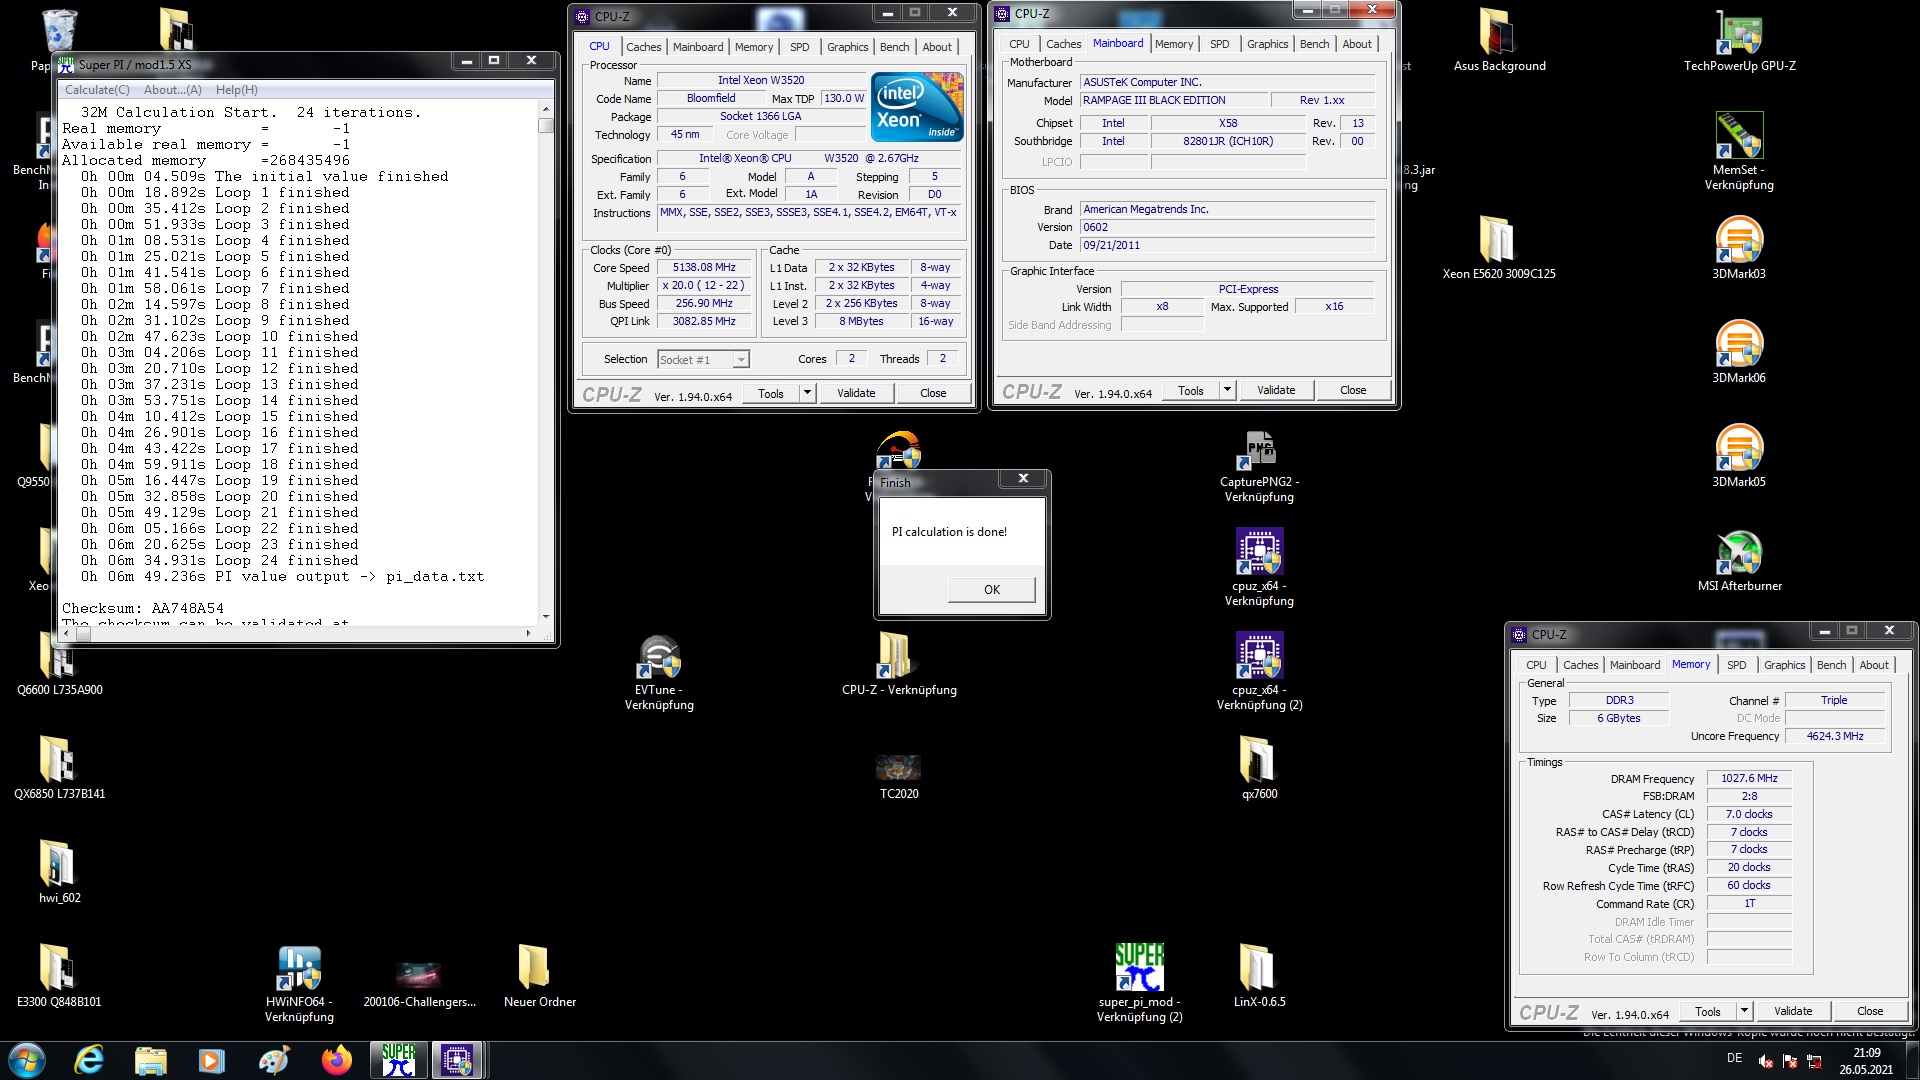Open TC2020 desktop icon

pyautogui.click(x=899, y=776)
